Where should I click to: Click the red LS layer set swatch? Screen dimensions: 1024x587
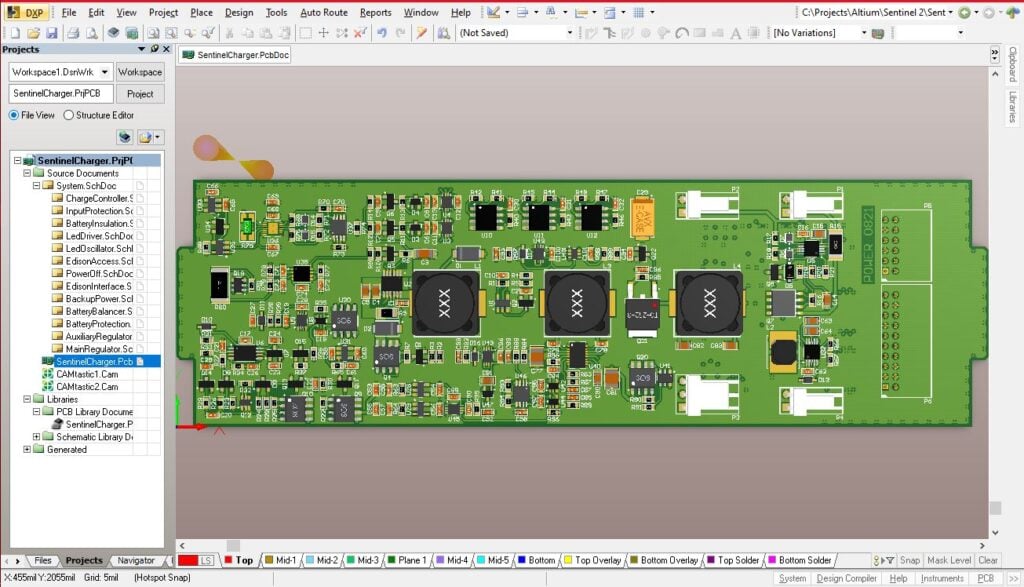[188, 560]
